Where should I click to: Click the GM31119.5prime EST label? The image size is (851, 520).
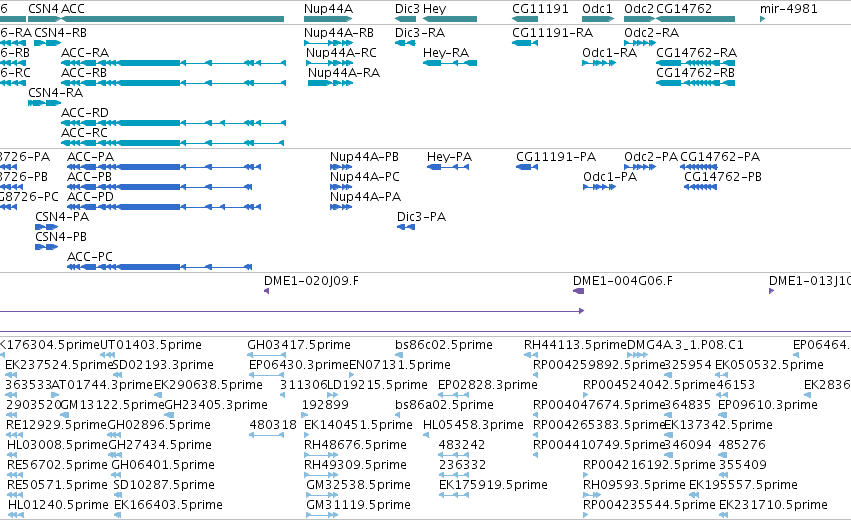tap(358, 505)
